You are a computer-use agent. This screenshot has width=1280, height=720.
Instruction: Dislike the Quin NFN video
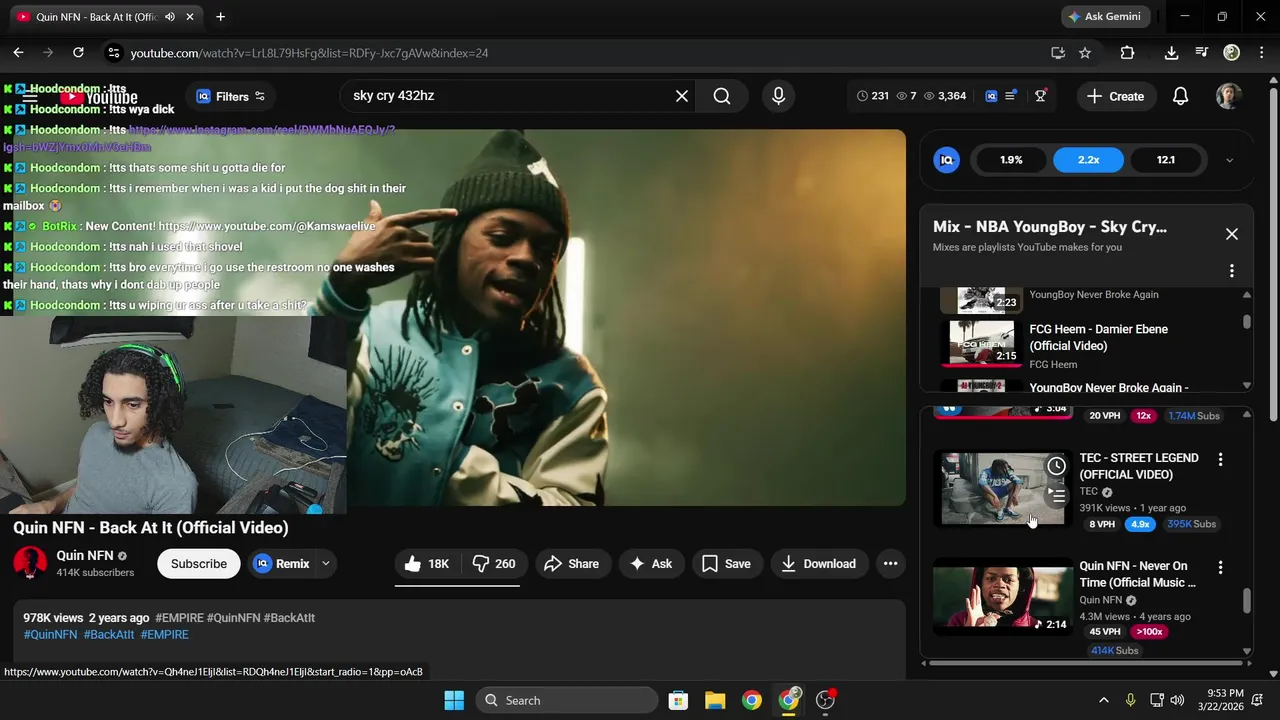[x=493, y=564]
